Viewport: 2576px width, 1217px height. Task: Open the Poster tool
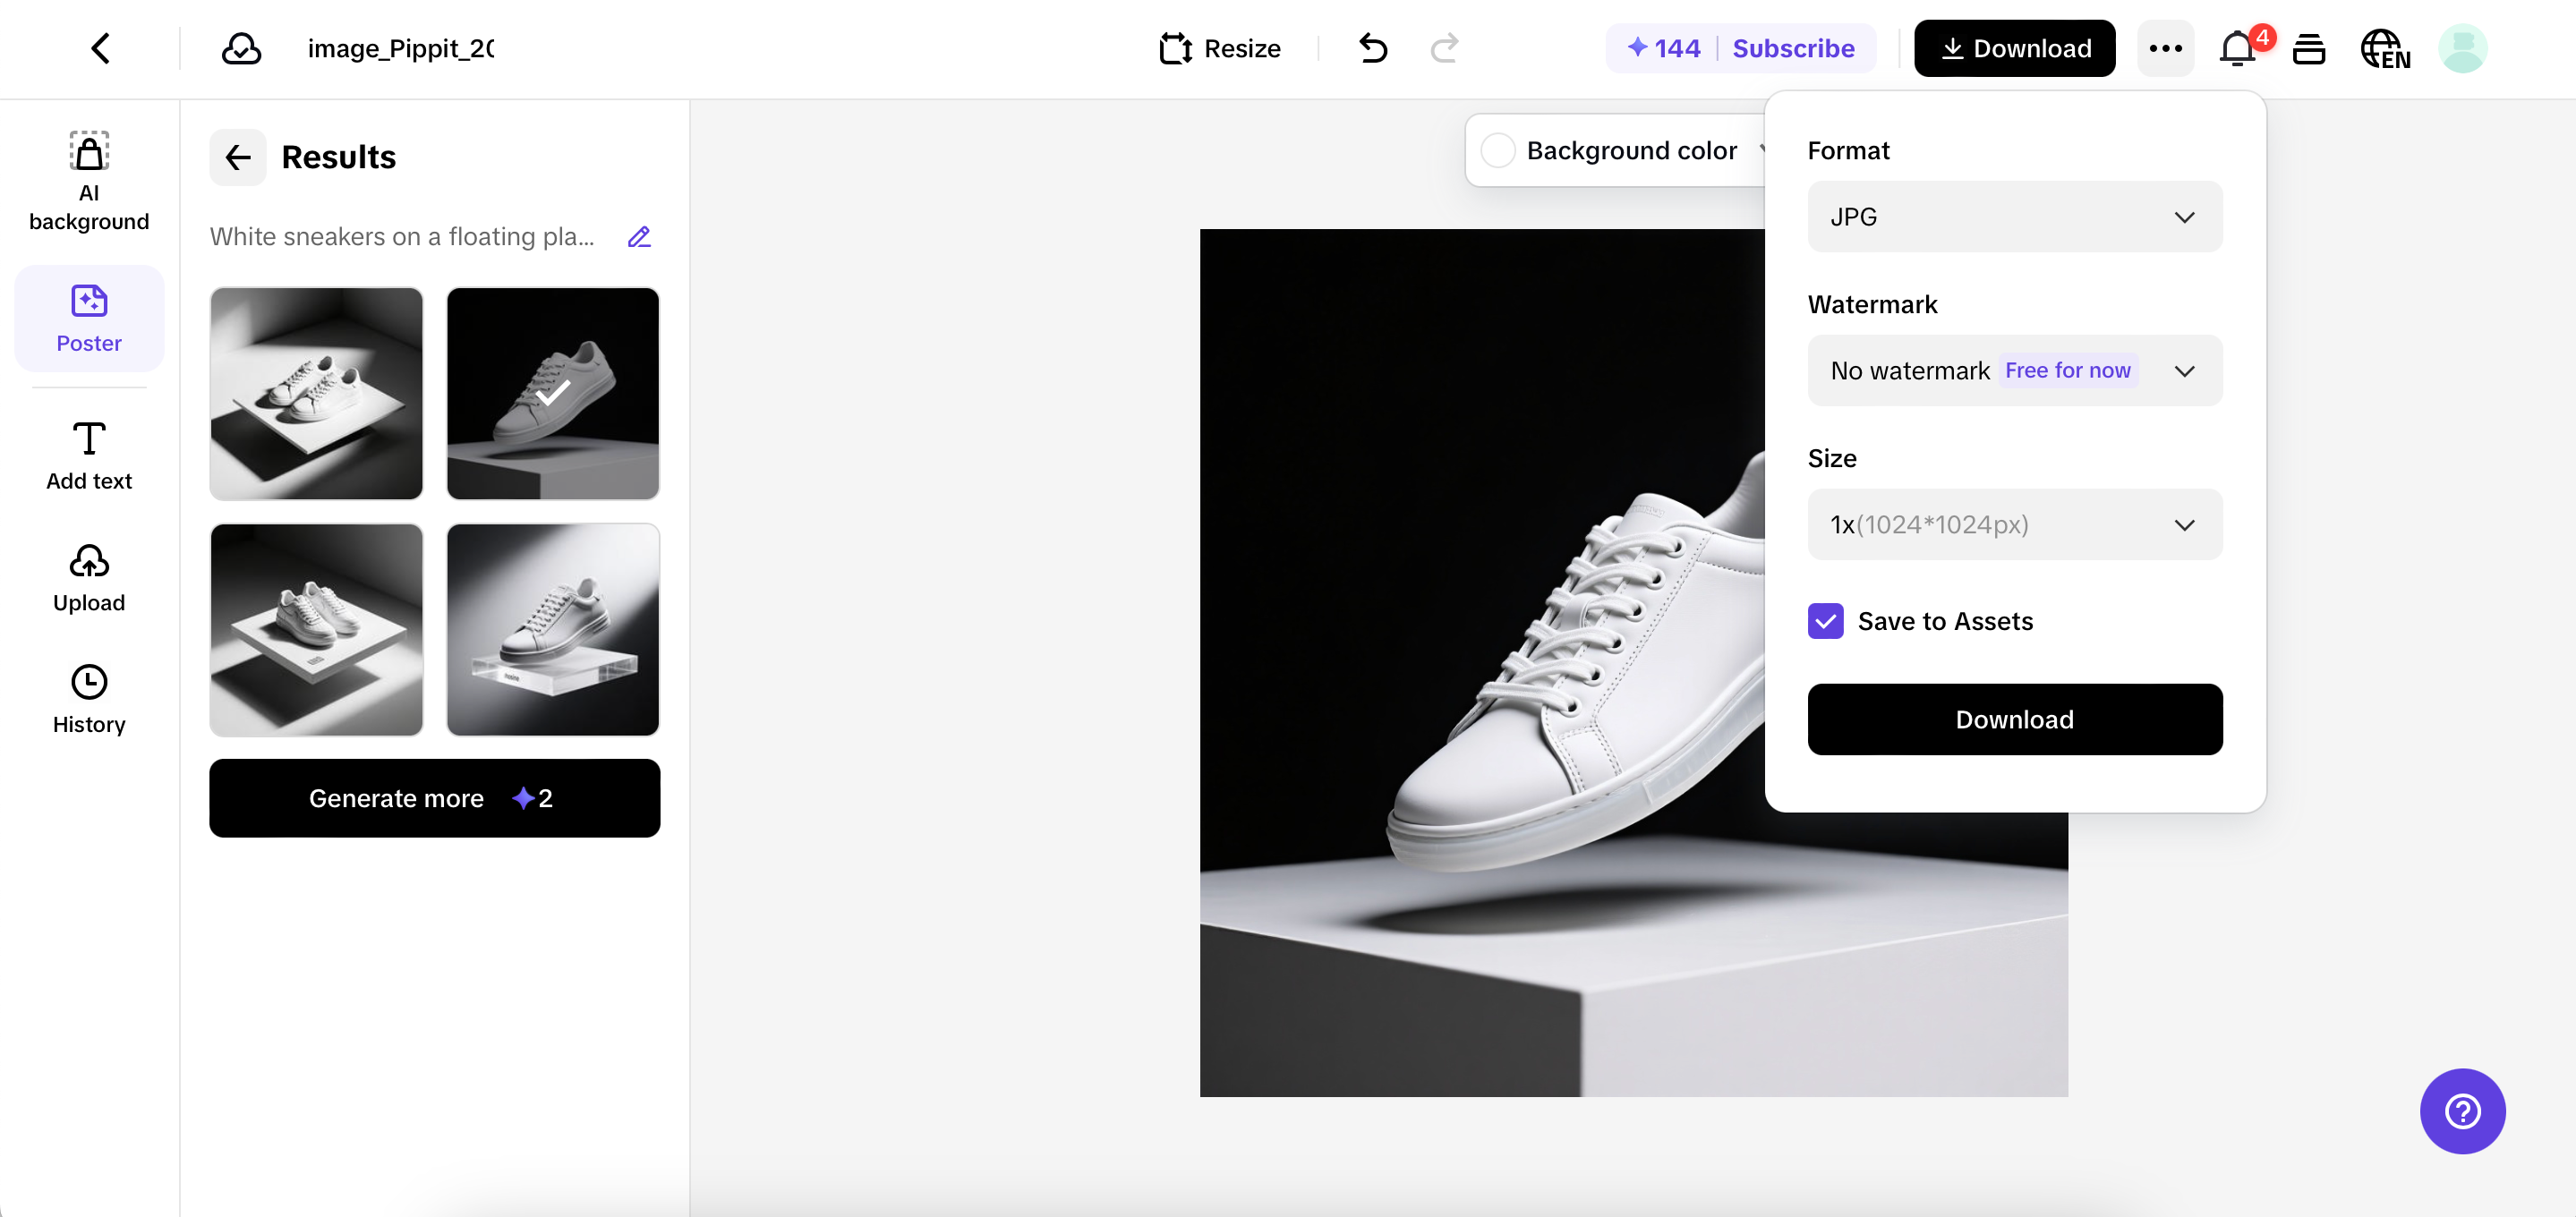coord(89,318)
